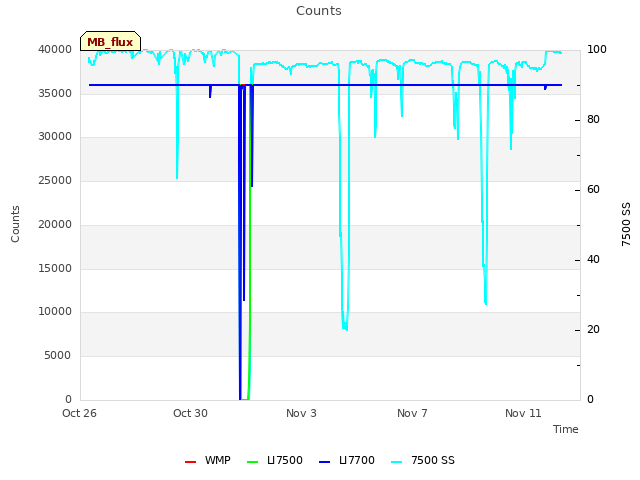640x480 pixels.
Task: Click the MB_flux label tag
Action: (x=110, y=41)
